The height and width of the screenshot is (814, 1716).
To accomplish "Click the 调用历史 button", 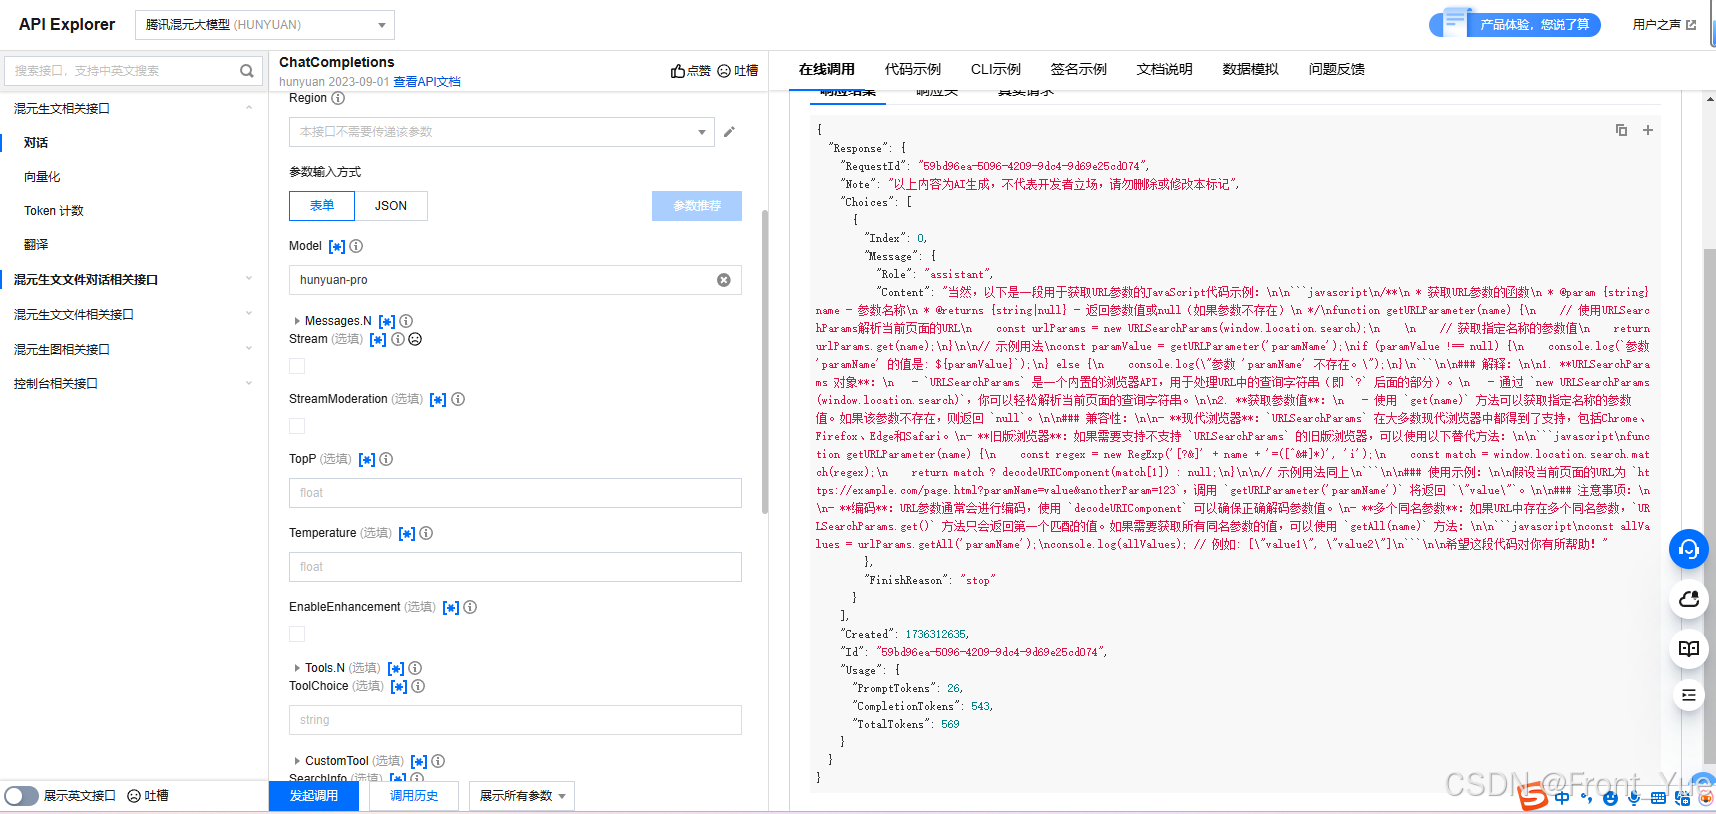I will click(x=414, y=796).
